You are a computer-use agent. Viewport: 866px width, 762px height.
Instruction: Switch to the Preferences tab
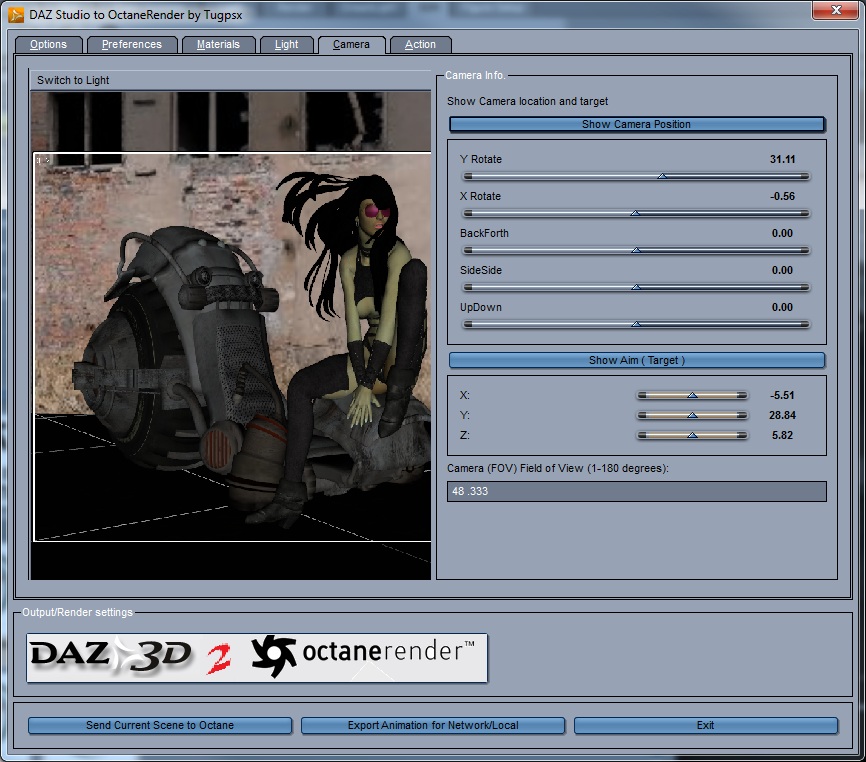pyautogui.click(x=131, y=45)
